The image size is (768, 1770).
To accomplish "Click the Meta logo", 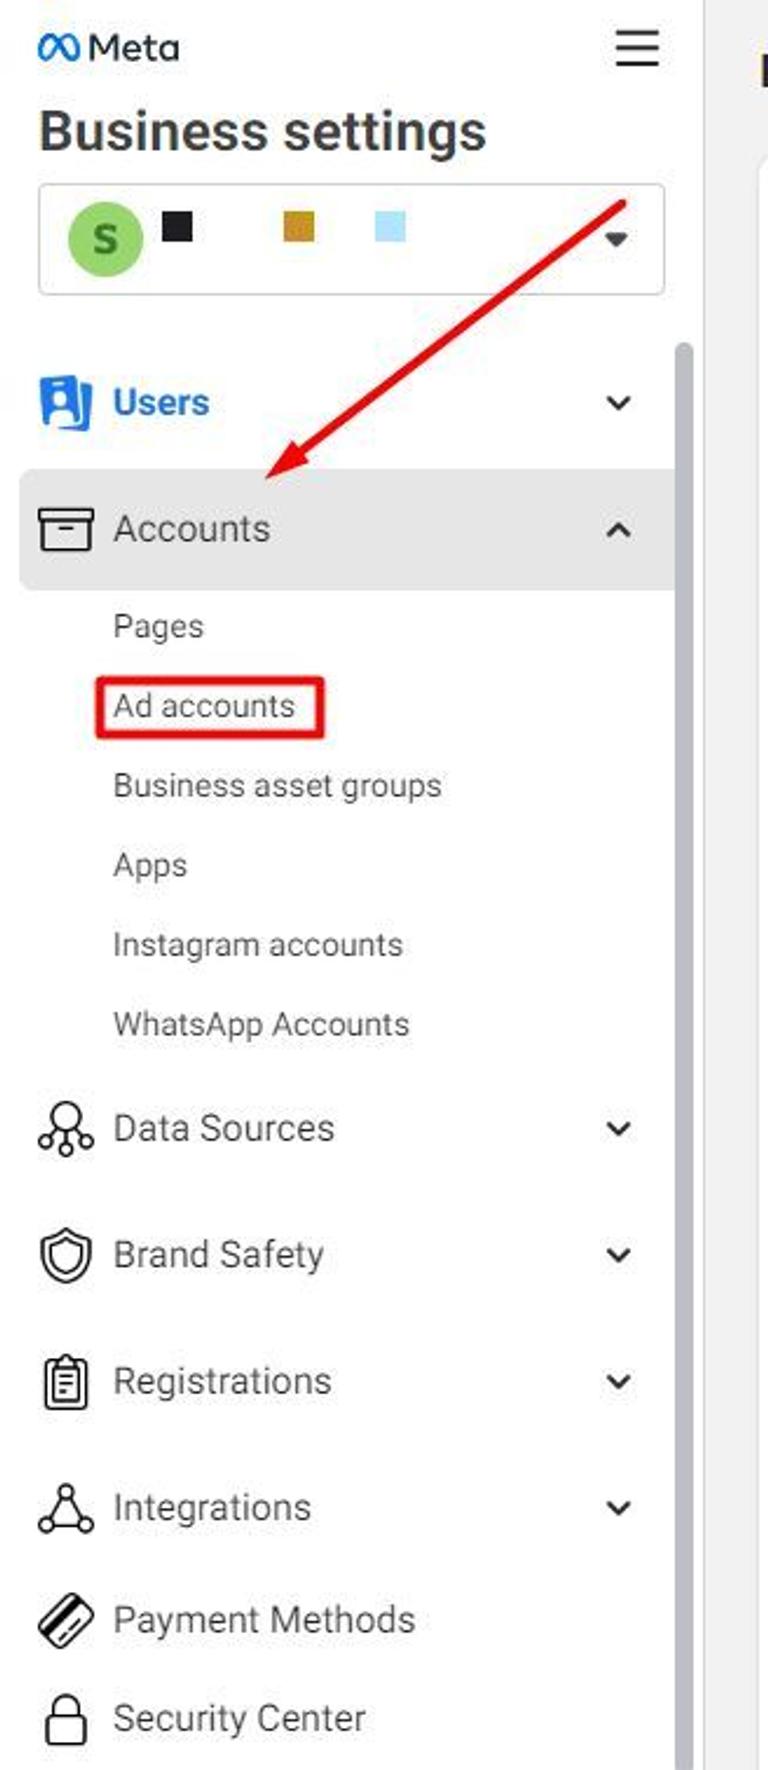I will point(108,47).
